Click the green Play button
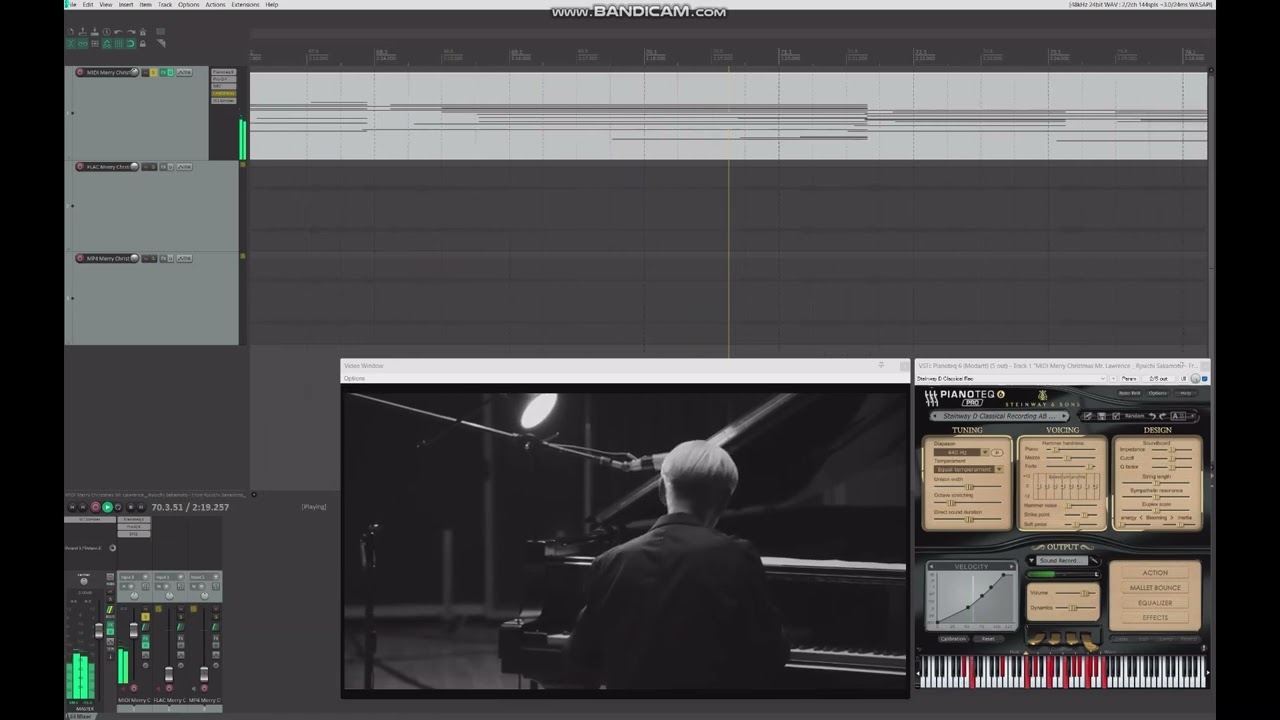This screenshot has width=1280, height=720. (x=108, y=507)
